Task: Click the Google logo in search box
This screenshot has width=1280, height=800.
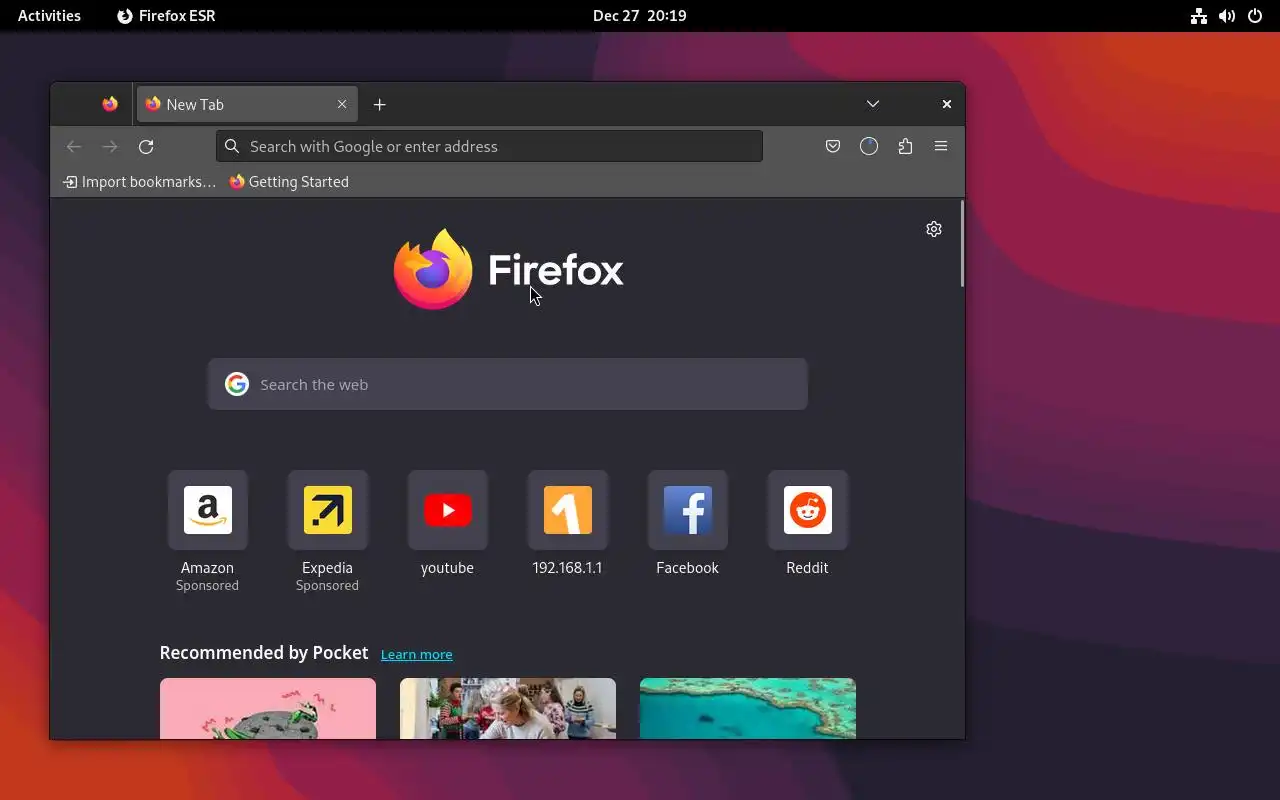Action: tap(237, 384)
